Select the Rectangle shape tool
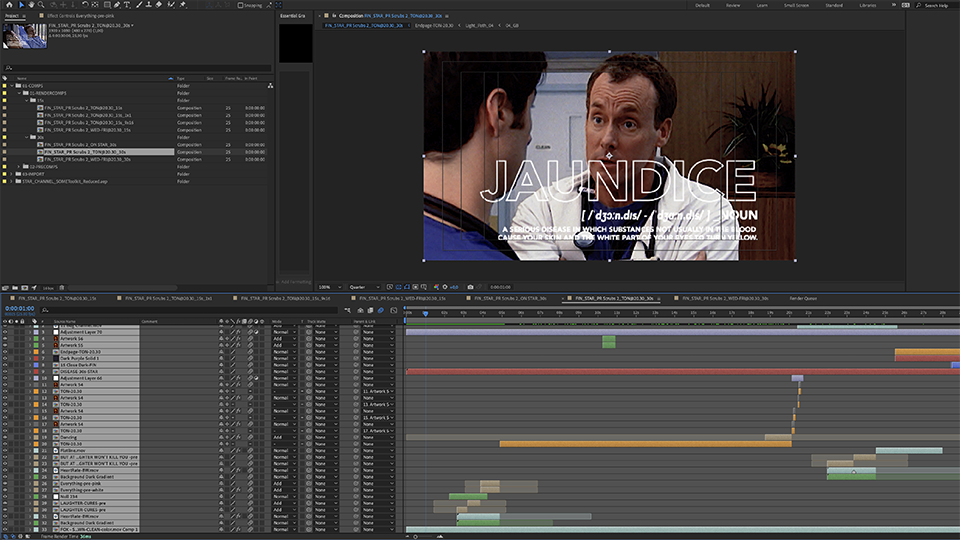The image size is (960, 540). click(107, 4)
